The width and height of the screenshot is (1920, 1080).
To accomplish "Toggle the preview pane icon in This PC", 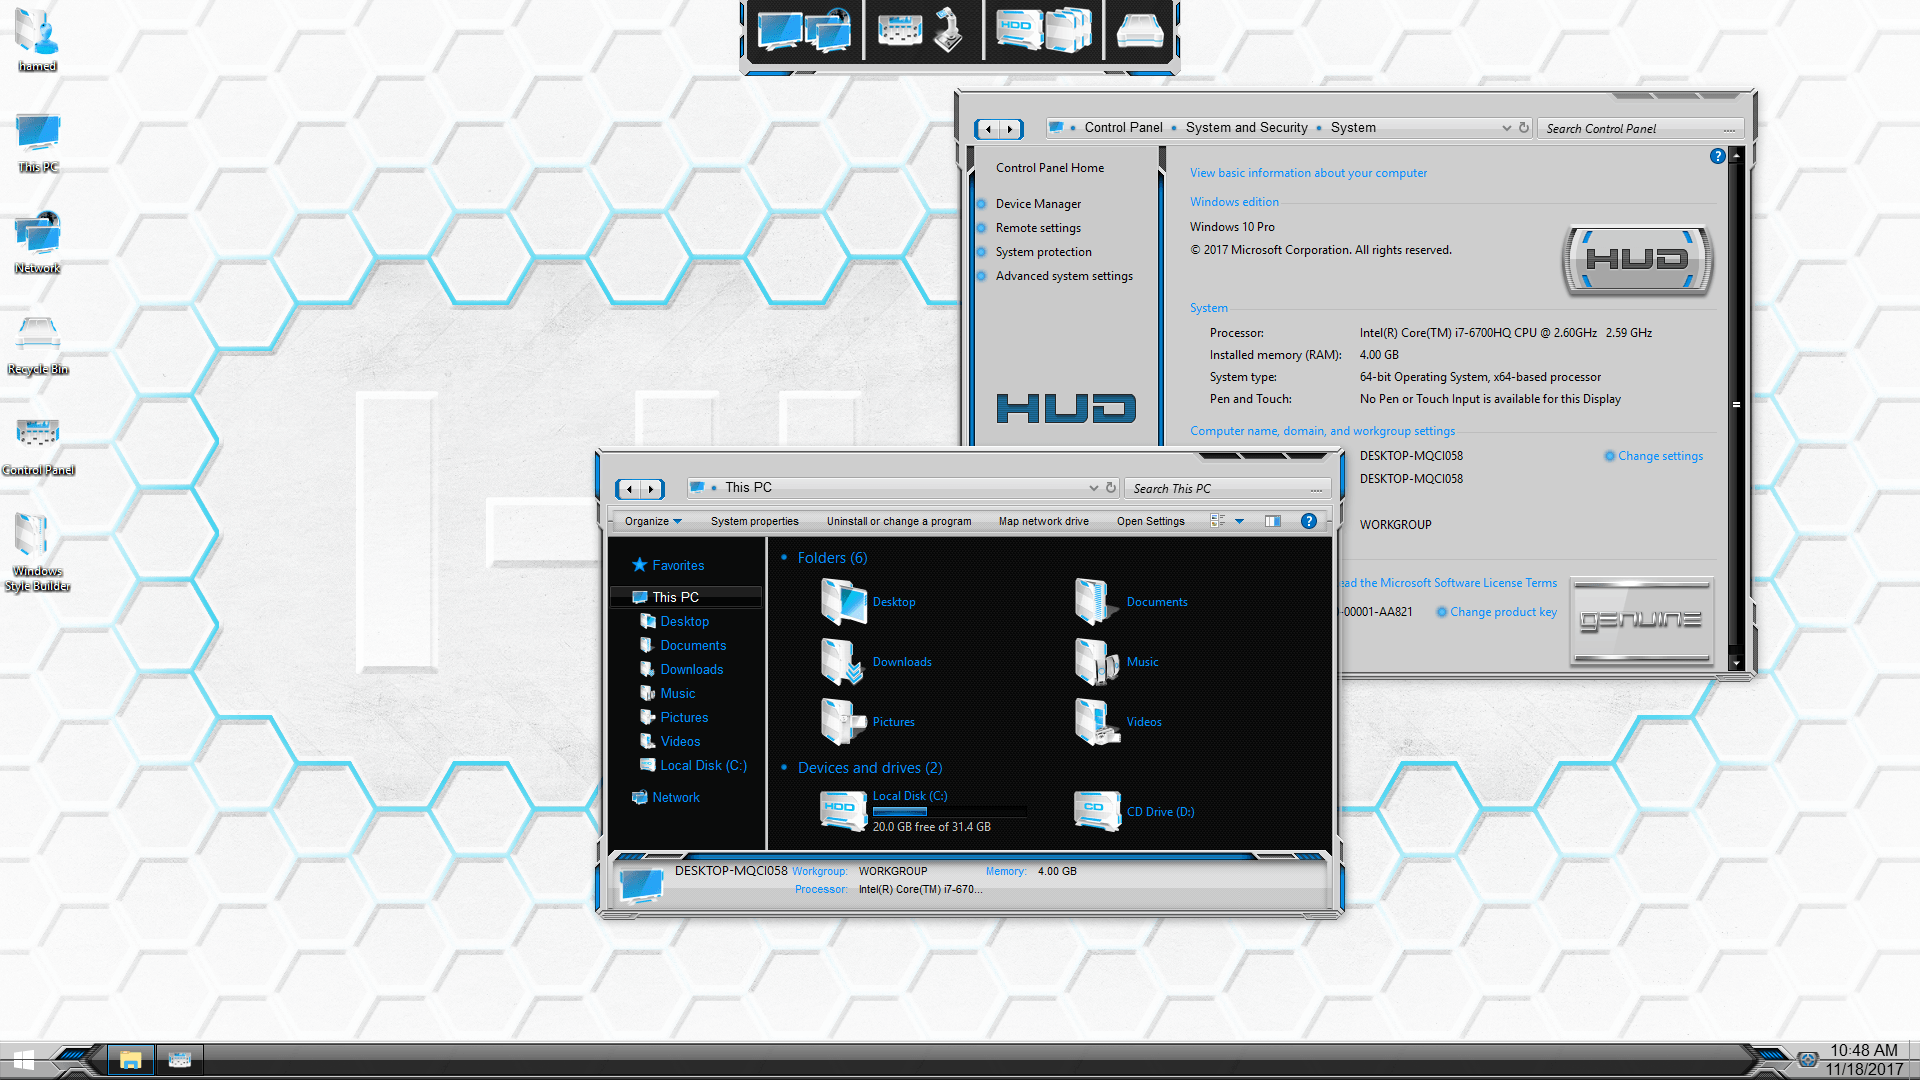I will tap(1273, 521).
